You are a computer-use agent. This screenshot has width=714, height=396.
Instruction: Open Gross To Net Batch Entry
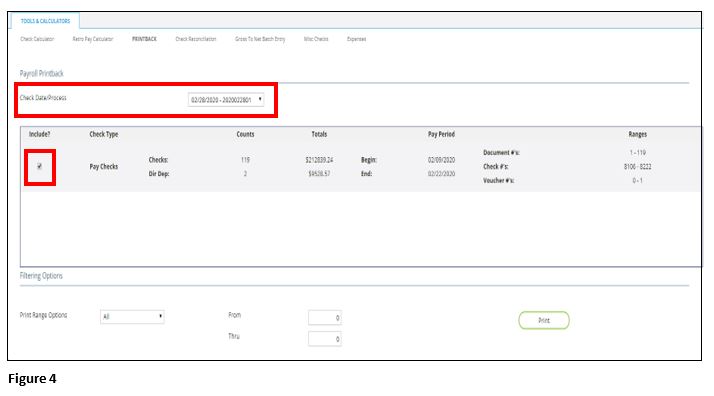(260, 39)
